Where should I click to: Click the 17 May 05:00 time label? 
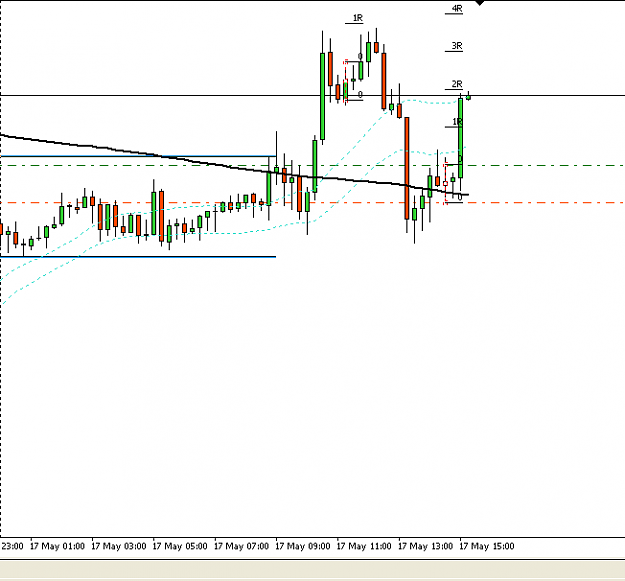180,546
